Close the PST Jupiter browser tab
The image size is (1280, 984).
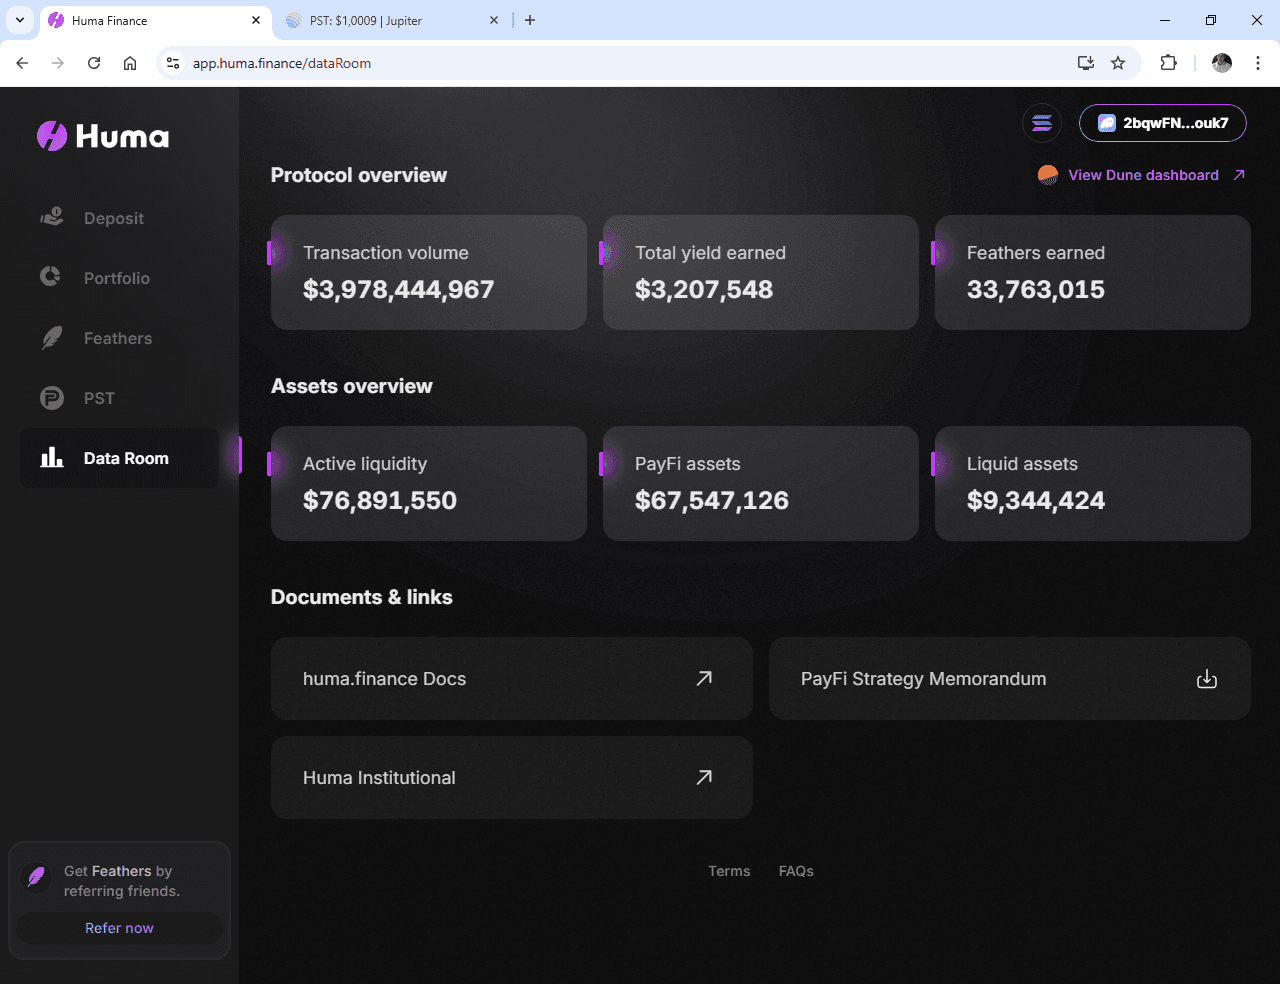click(494, 20)
